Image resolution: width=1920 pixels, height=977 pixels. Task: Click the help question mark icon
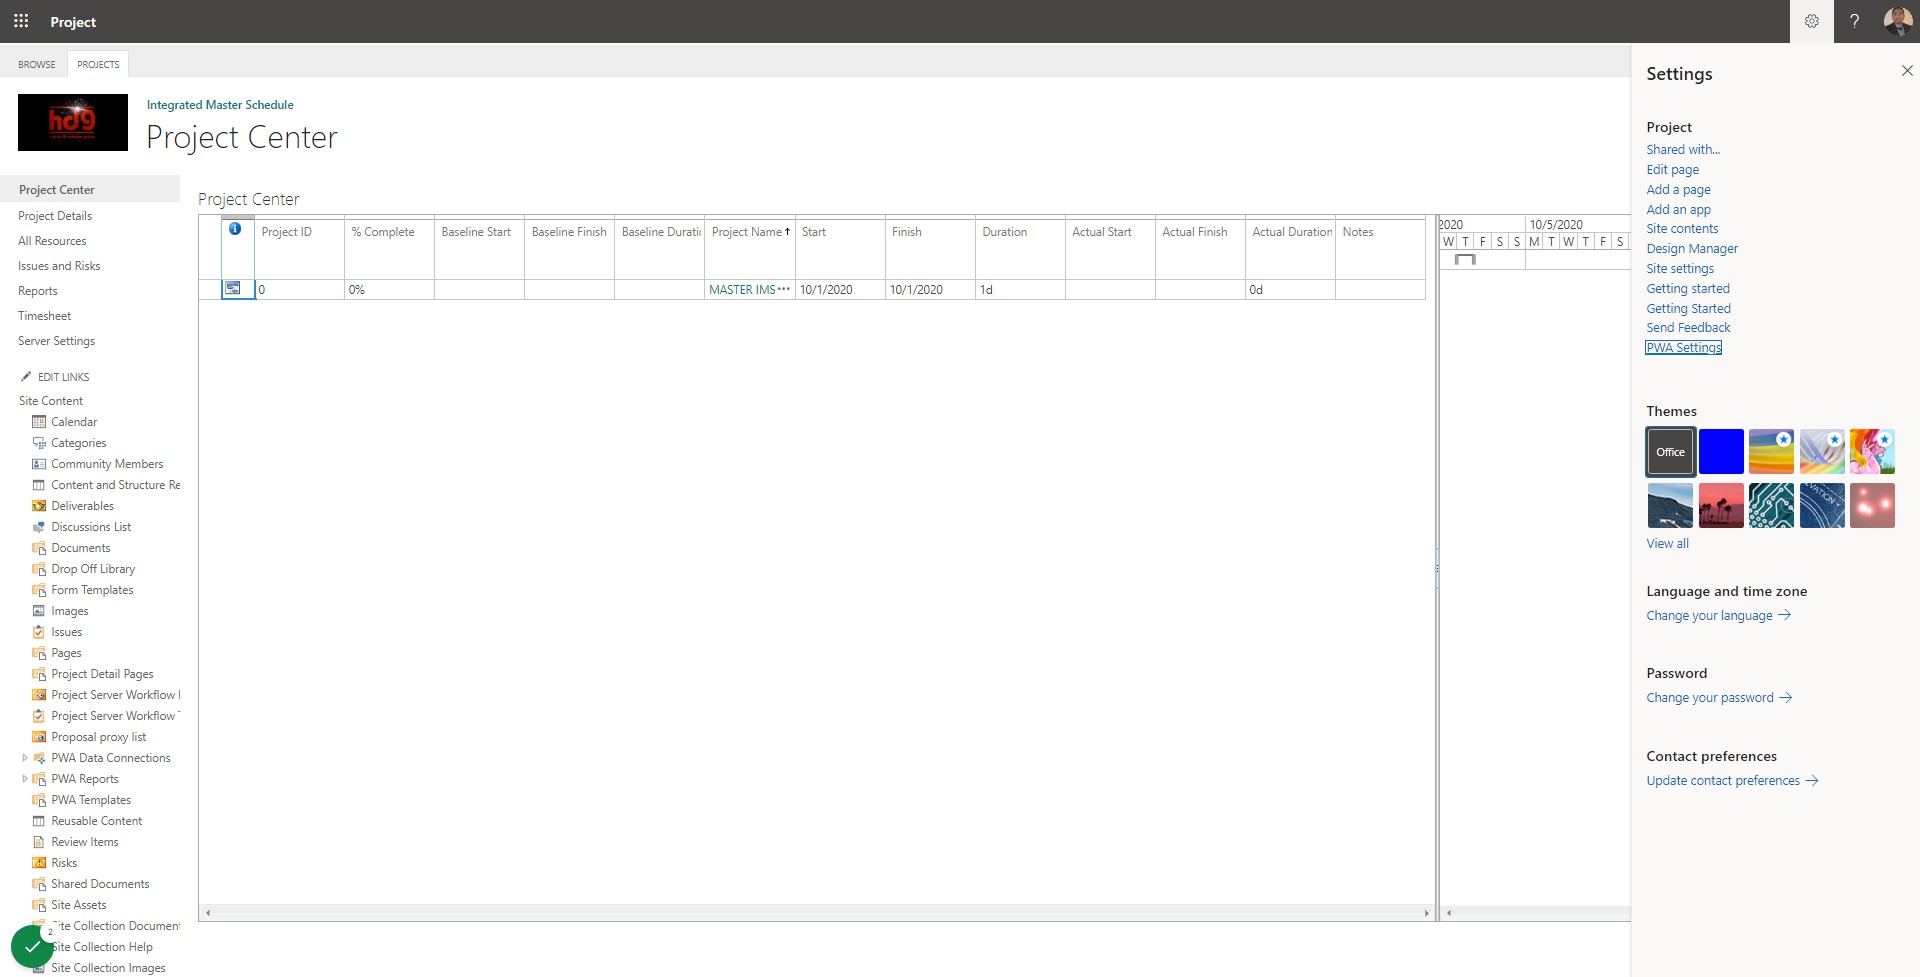coord(1854,21)
